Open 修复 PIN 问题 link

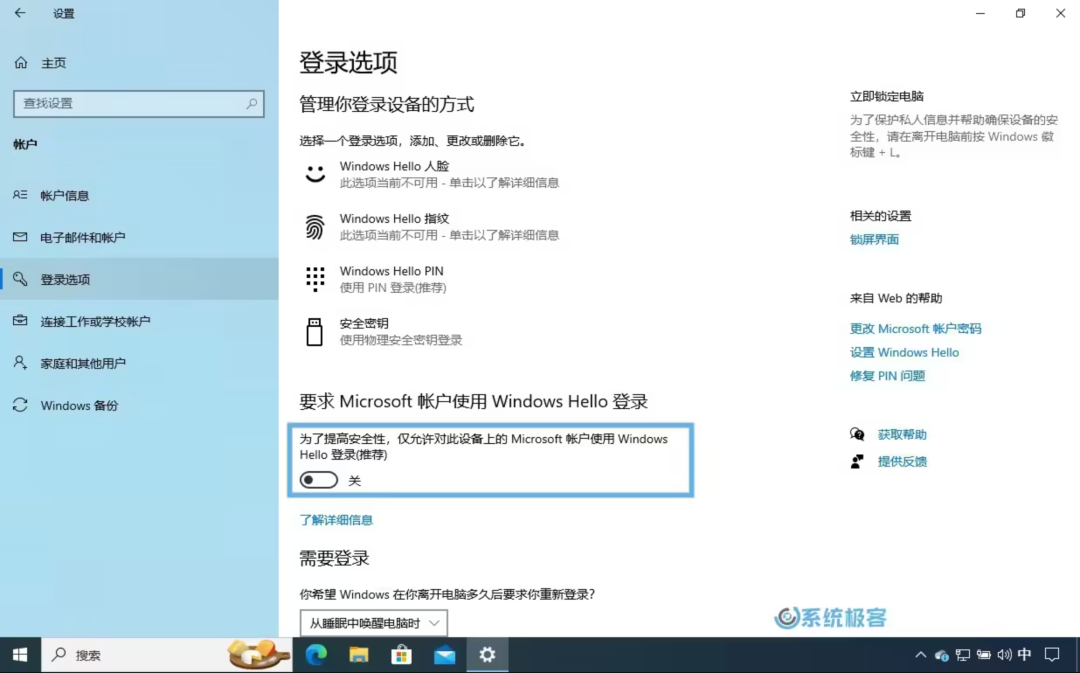click(887, 376)
